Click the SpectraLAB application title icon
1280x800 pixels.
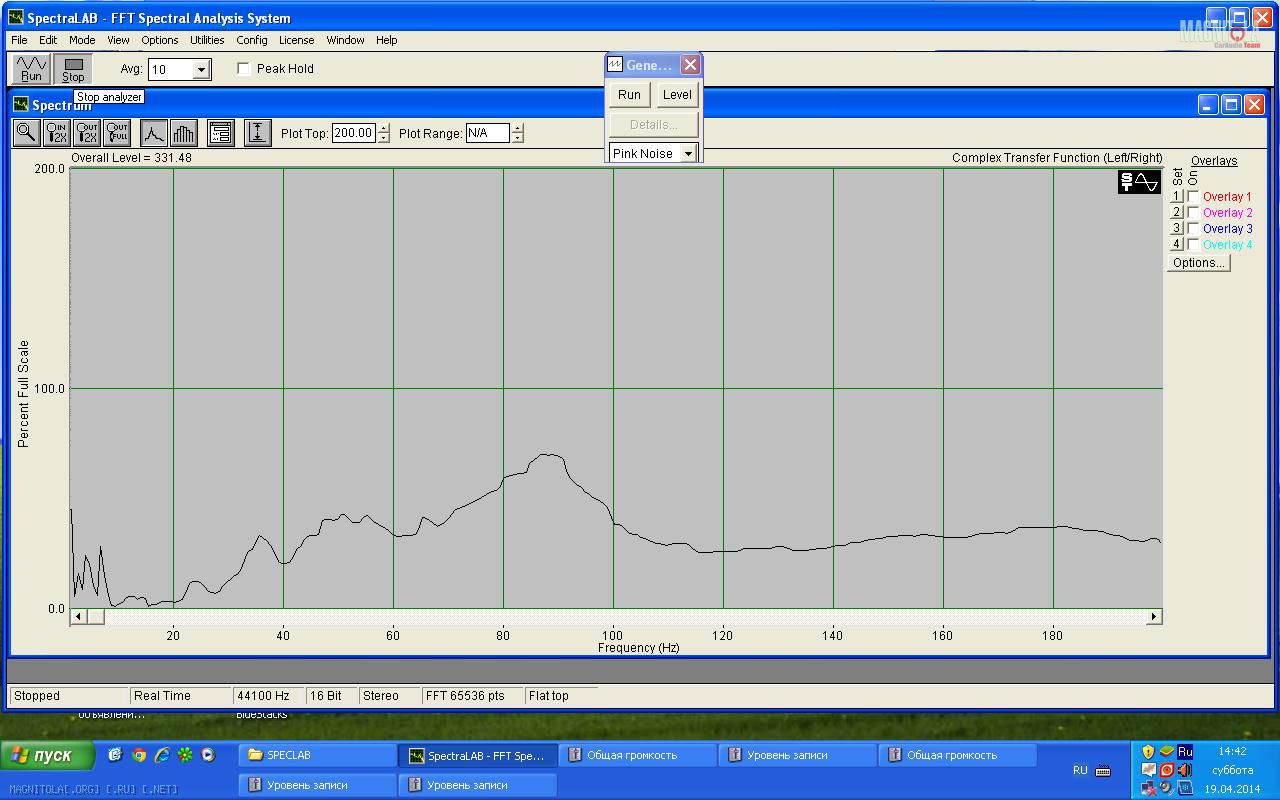(x=15, y=18)
